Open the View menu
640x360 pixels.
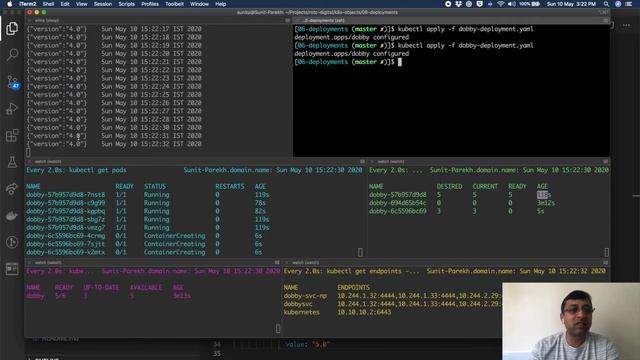(82, 4)
